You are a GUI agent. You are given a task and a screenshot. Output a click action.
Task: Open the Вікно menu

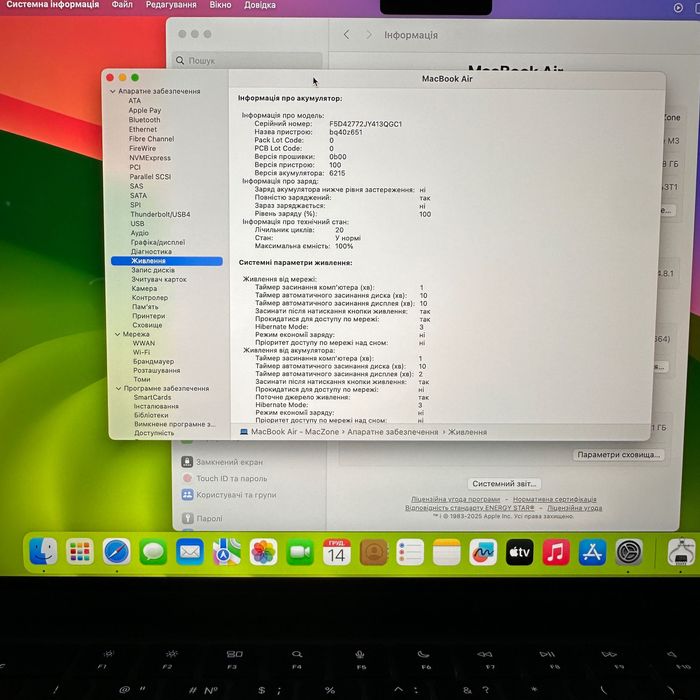coord(221,5)
